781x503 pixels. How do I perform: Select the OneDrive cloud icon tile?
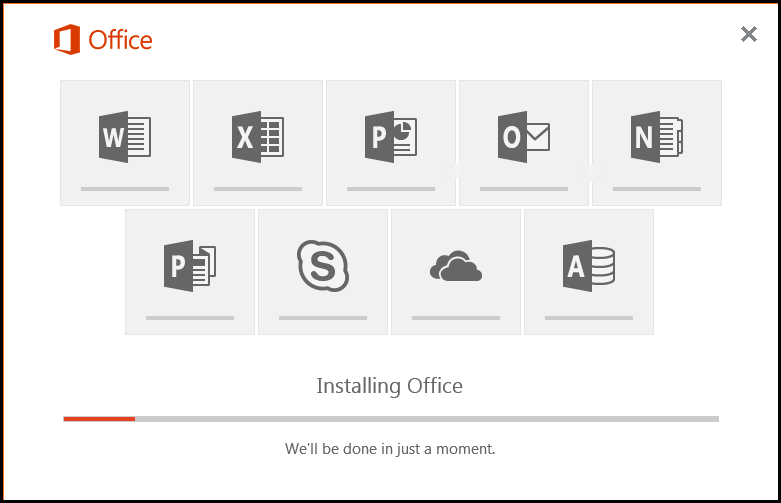coord(456,272)
